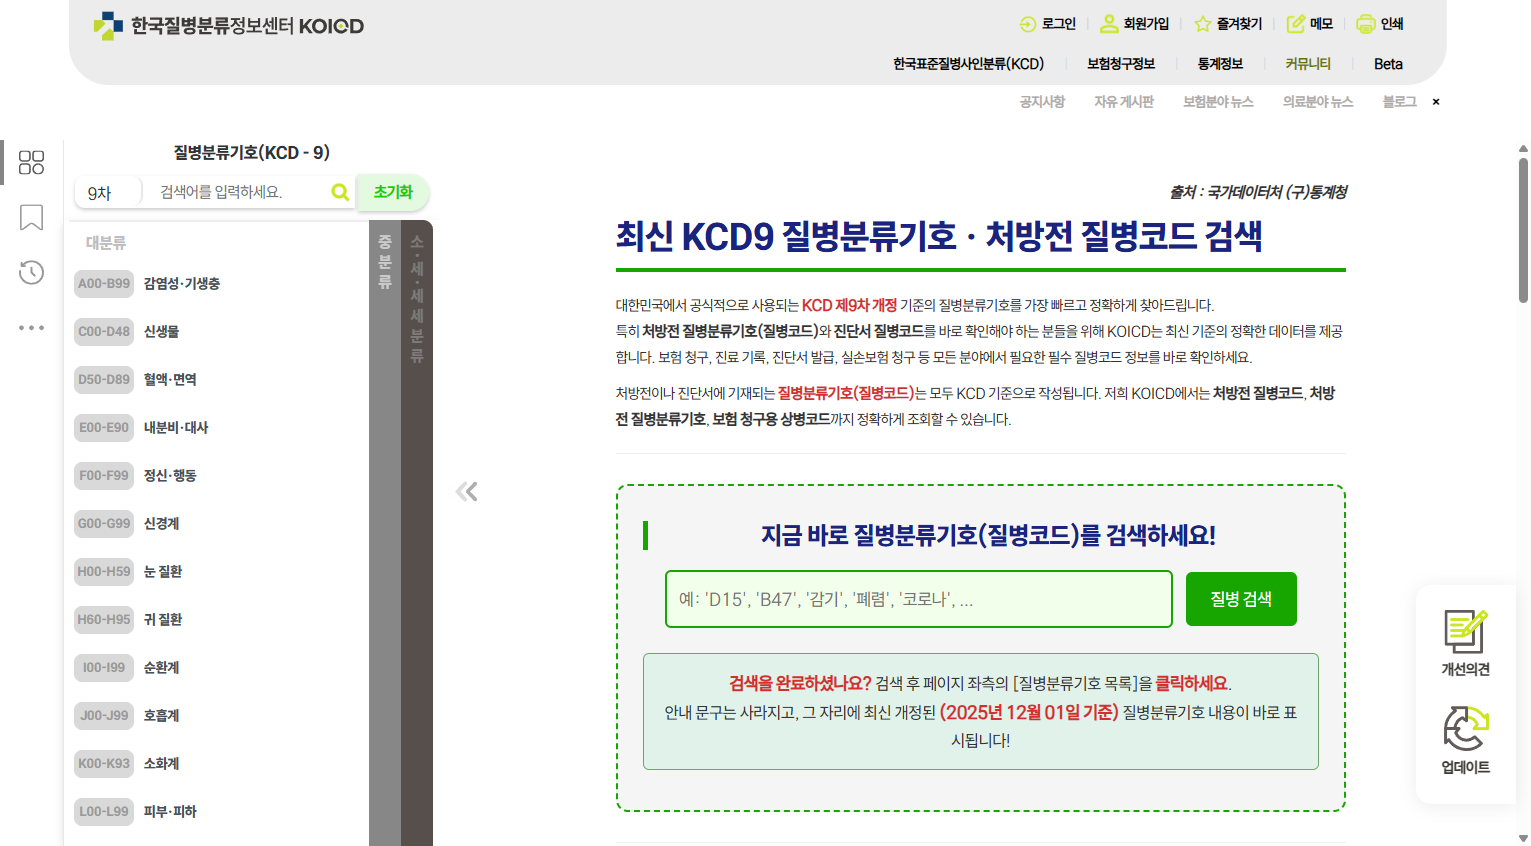Expand the 중분류 column panel
1531x846 pixels.
tap(385, 530)
